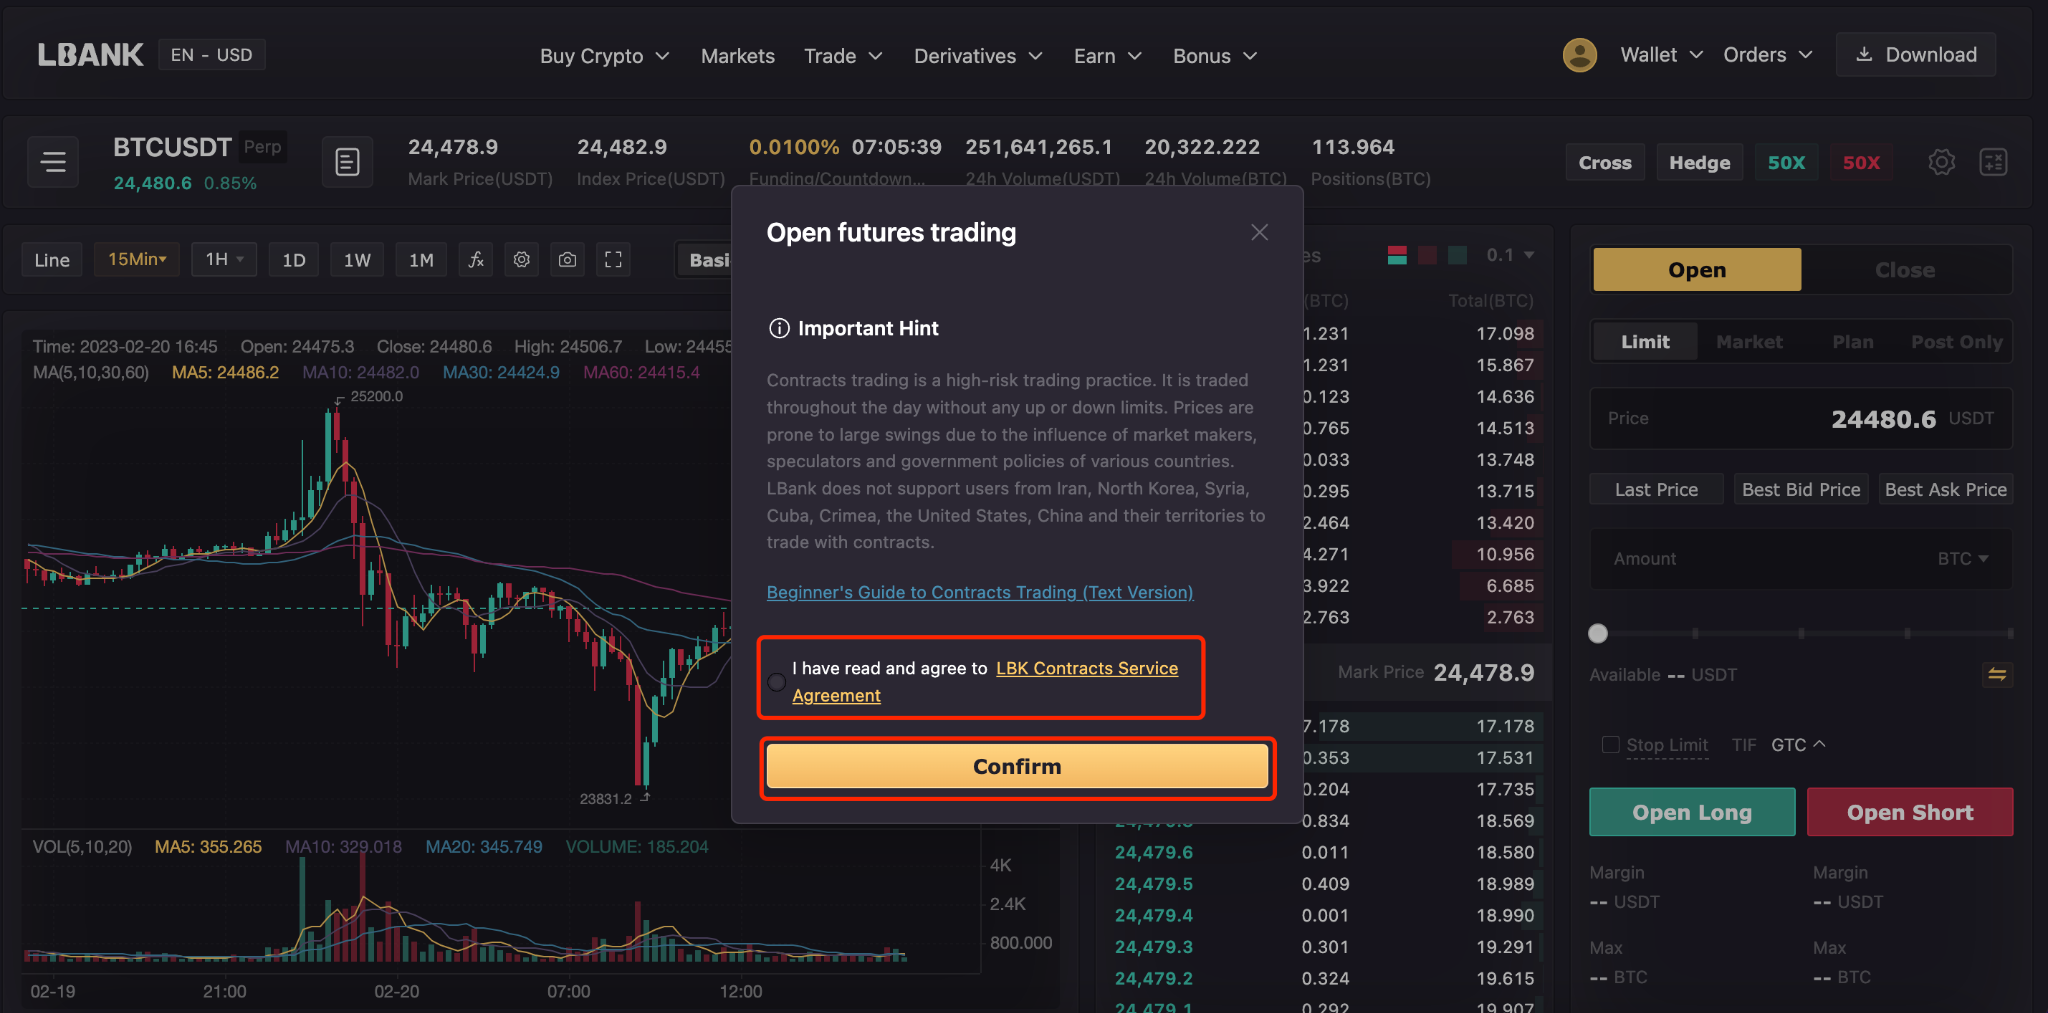This screenshot has width=2048, height=1013.
Task: Switch to the Open tab
Action: point(1697,270)
